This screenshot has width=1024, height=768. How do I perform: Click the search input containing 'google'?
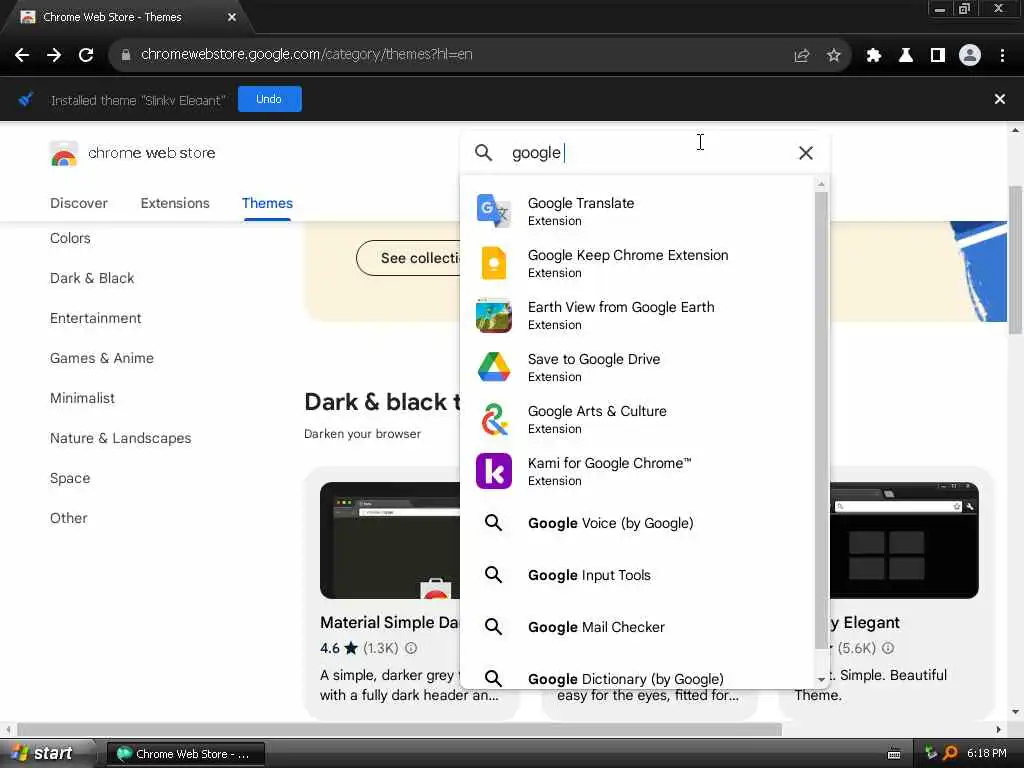click(647, 153)
